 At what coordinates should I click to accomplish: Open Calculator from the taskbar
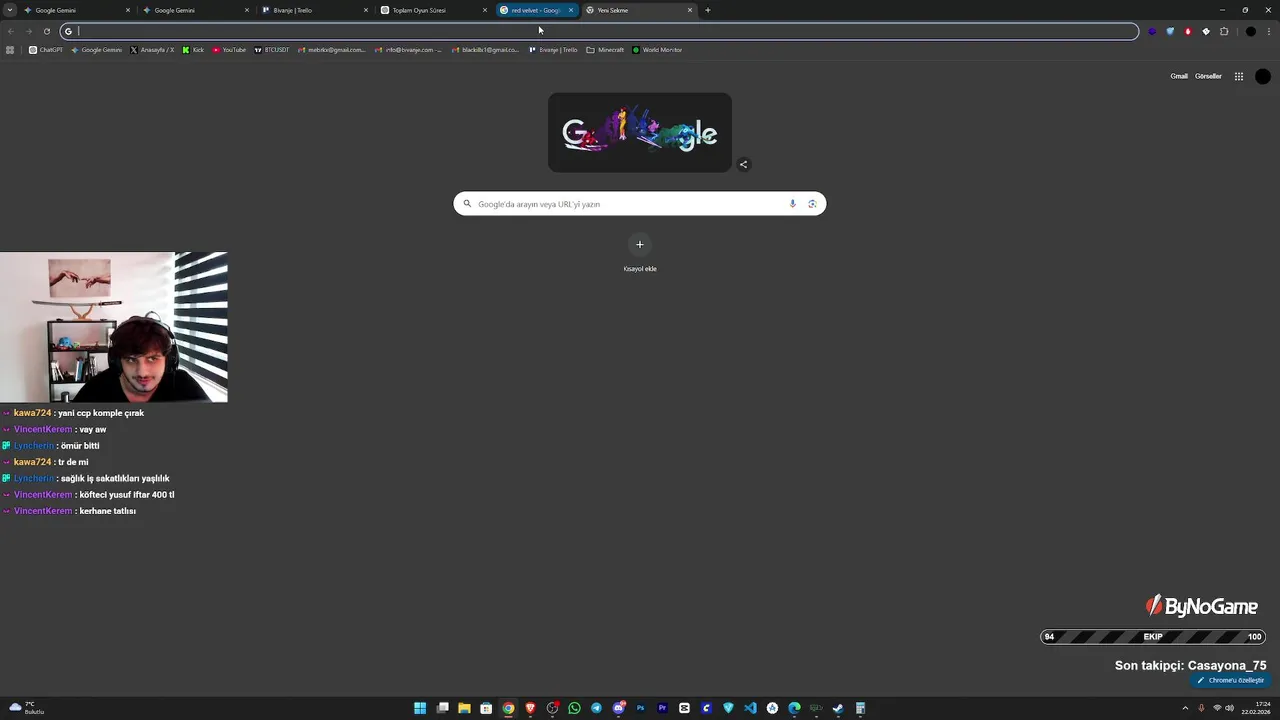tap(860, 708)
